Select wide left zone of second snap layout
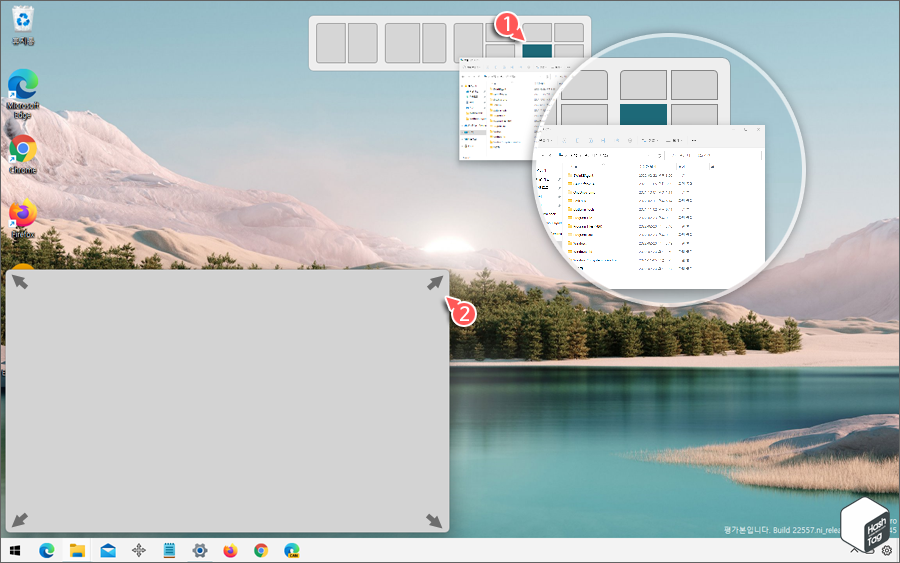This screenshot has height=563, width=900. 403,43
